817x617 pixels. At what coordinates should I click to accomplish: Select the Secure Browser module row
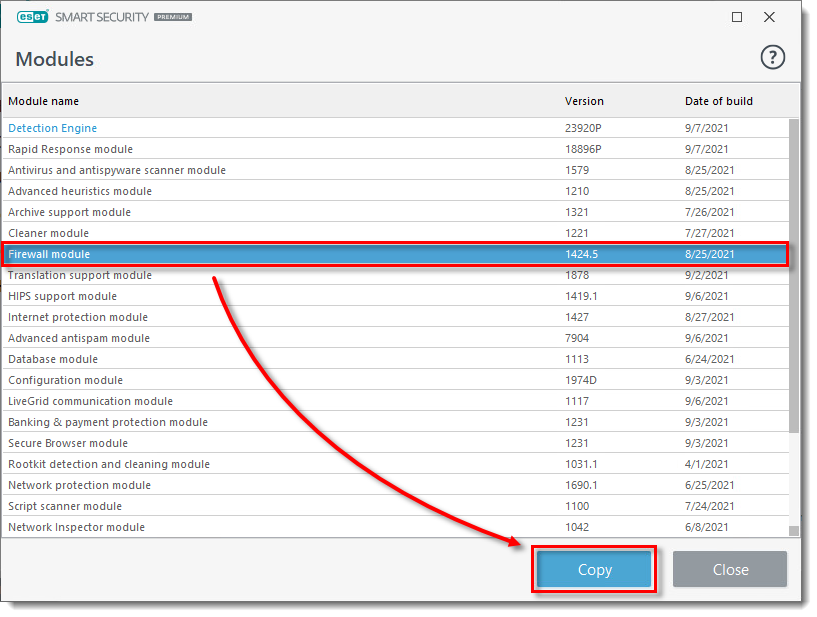click(x=396, y=443)
